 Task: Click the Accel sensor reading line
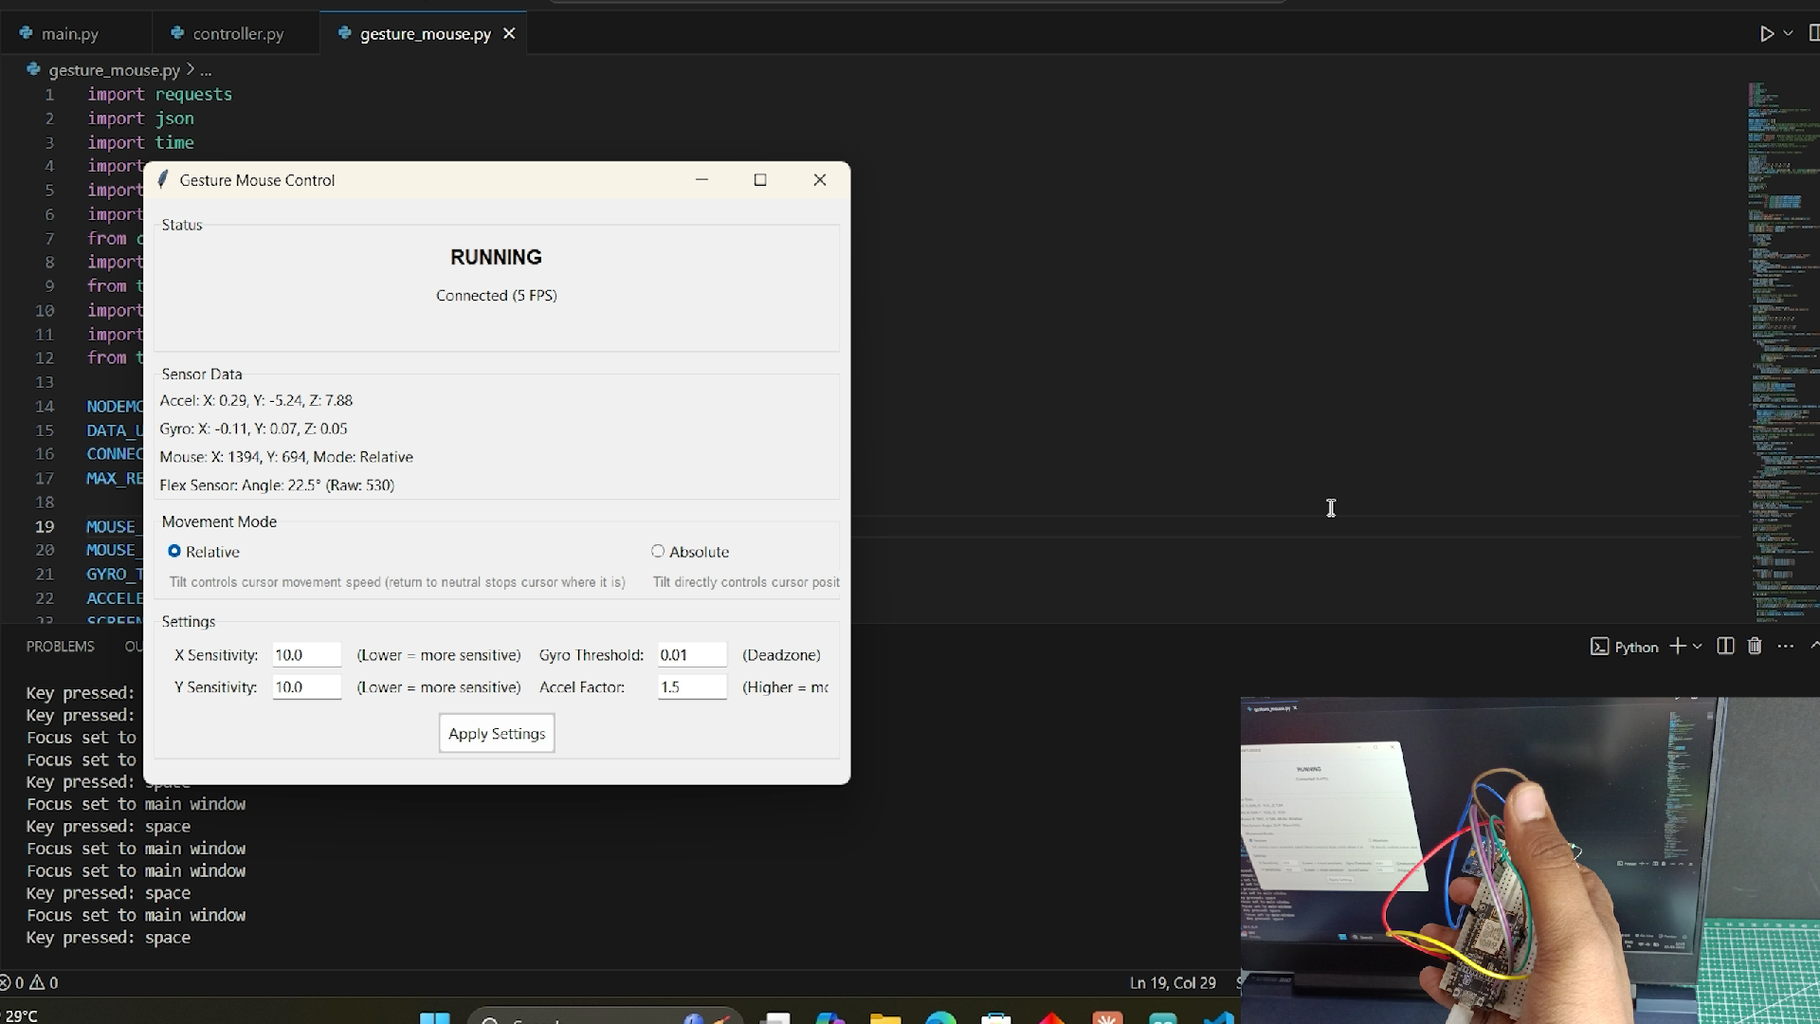pyautogui.click(x=256, y=400)
